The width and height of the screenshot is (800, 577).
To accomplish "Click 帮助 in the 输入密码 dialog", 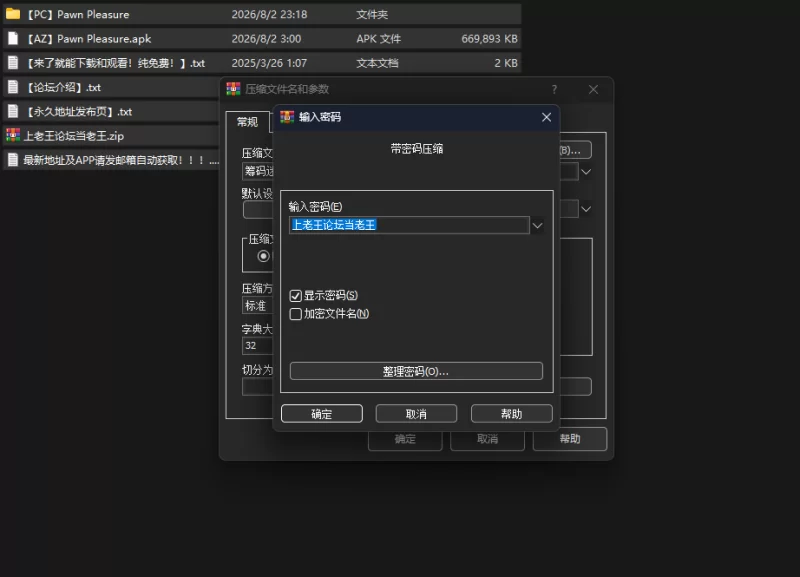I will (512, 414).
